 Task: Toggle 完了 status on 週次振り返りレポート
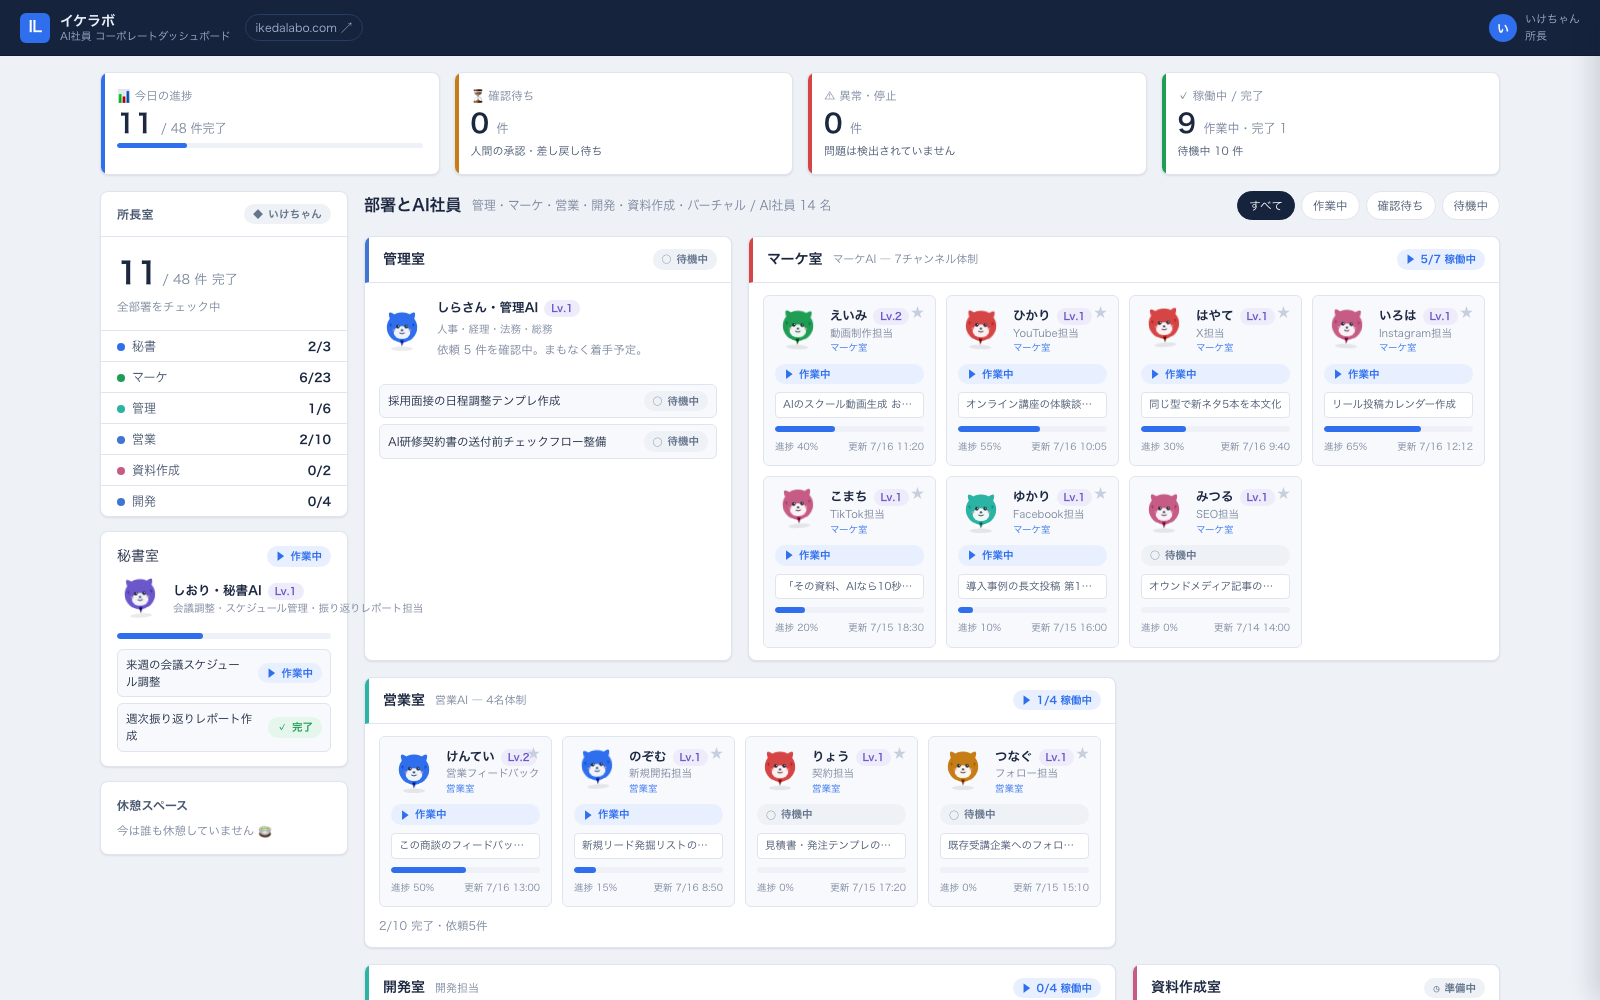pos(295,727)
